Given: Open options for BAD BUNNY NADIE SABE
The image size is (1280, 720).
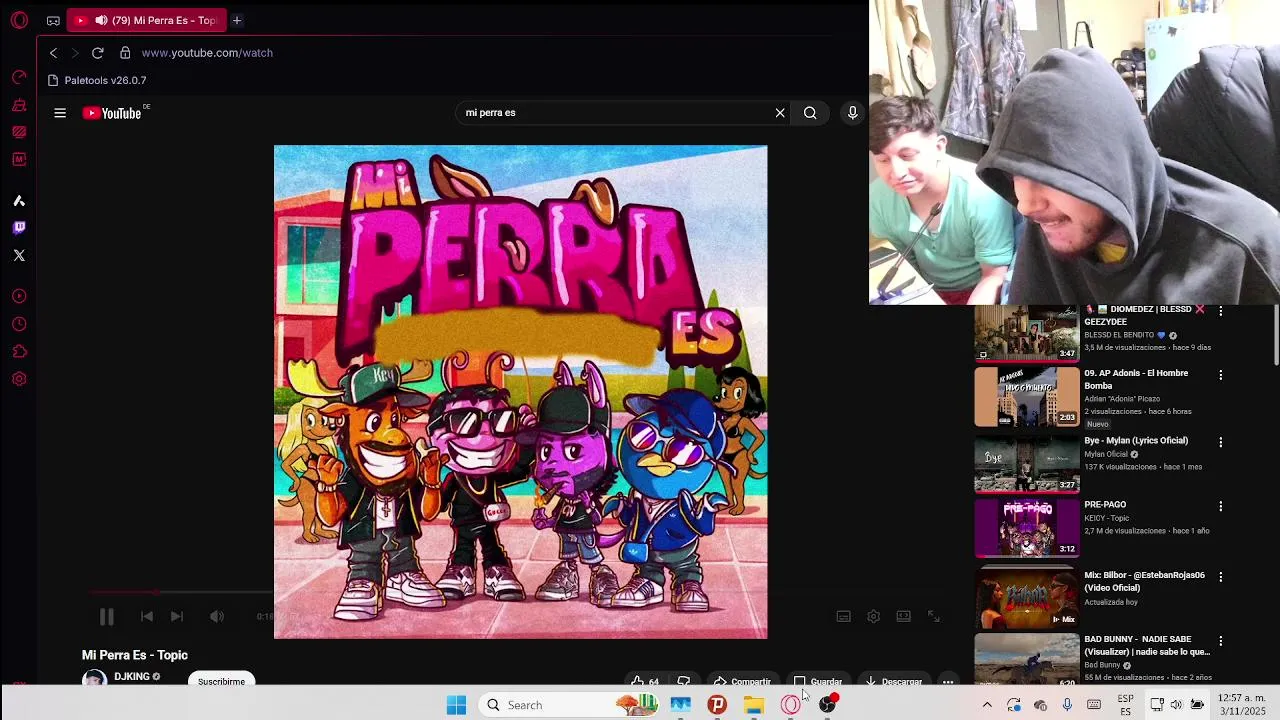Looking at the screenshot, I should (1220, 641).
